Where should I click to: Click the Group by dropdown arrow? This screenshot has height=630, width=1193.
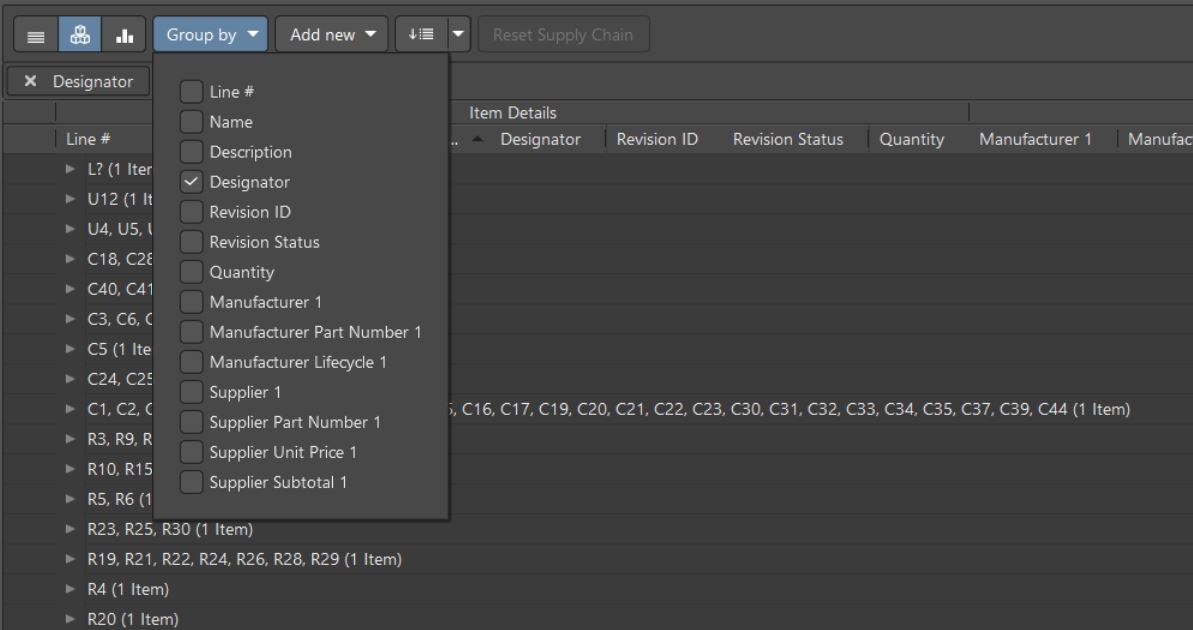(x=253, y=33)
